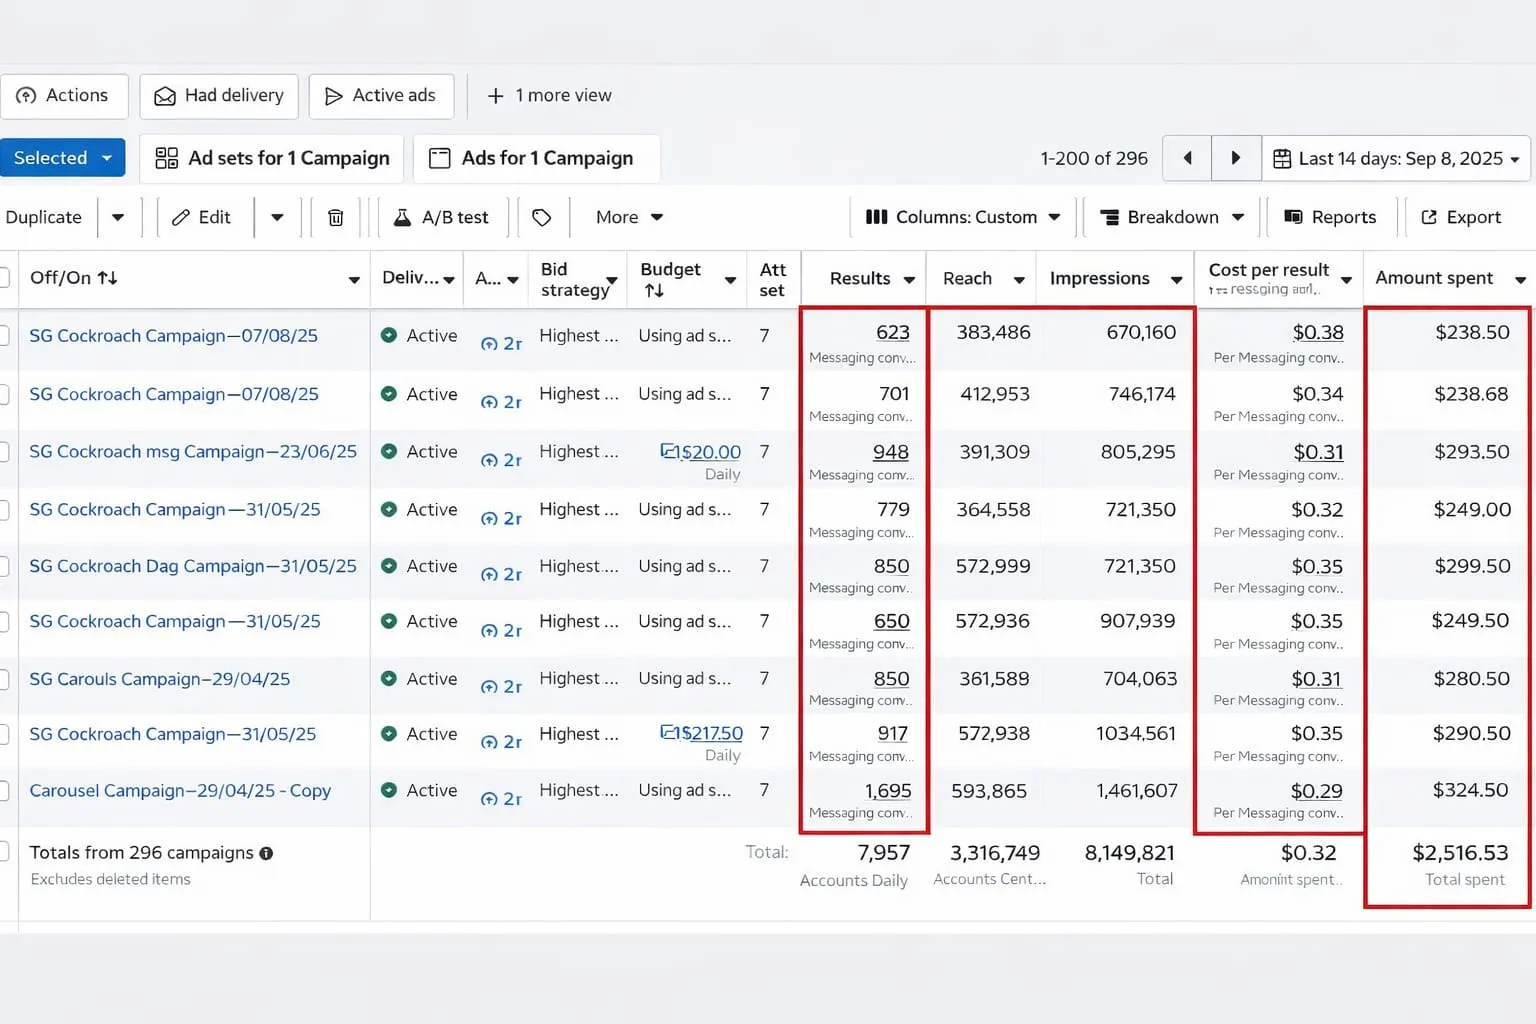Click the $0.38 cost per result

[1318, 332]
